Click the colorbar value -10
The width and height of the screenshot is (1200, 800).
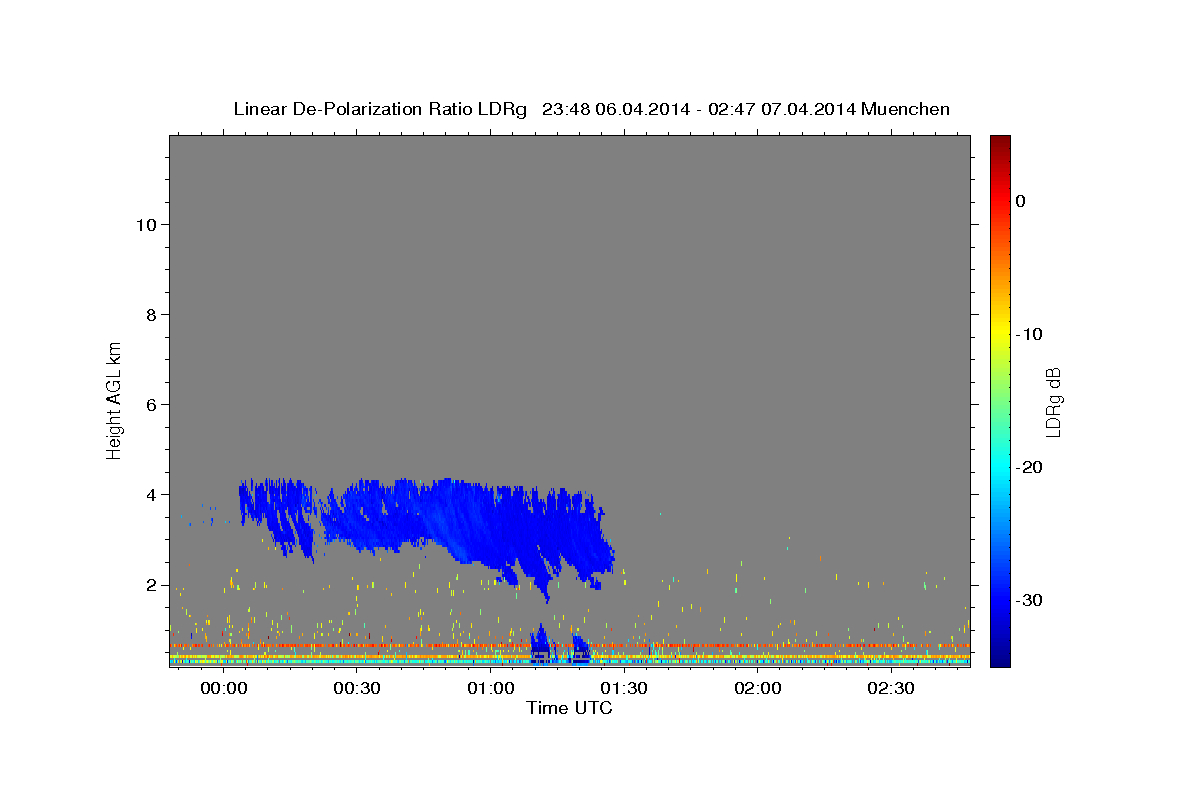(1030, 334)
